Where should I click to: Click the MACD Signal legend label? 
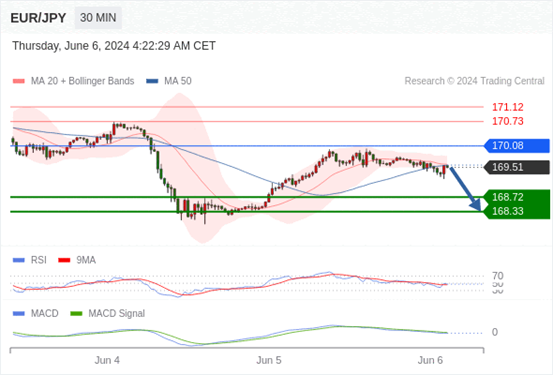click(116, 314)
